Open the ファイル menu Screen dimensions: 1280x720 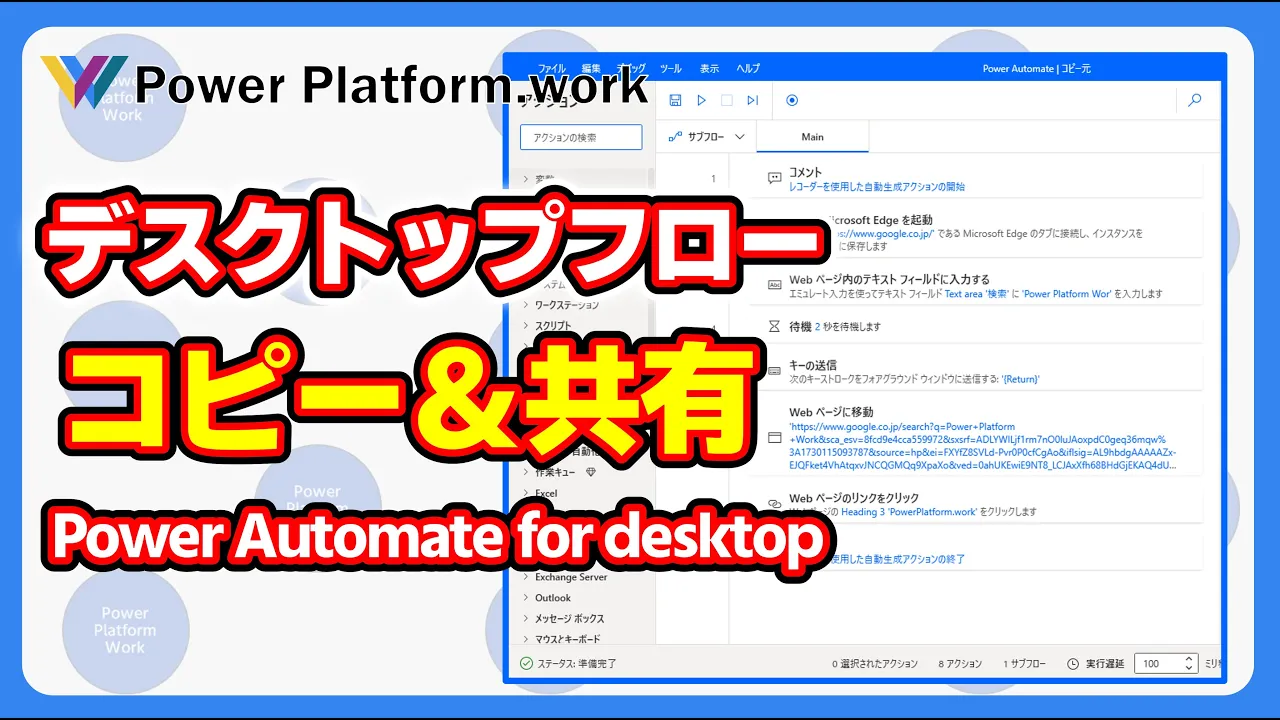tap(552, 68)
